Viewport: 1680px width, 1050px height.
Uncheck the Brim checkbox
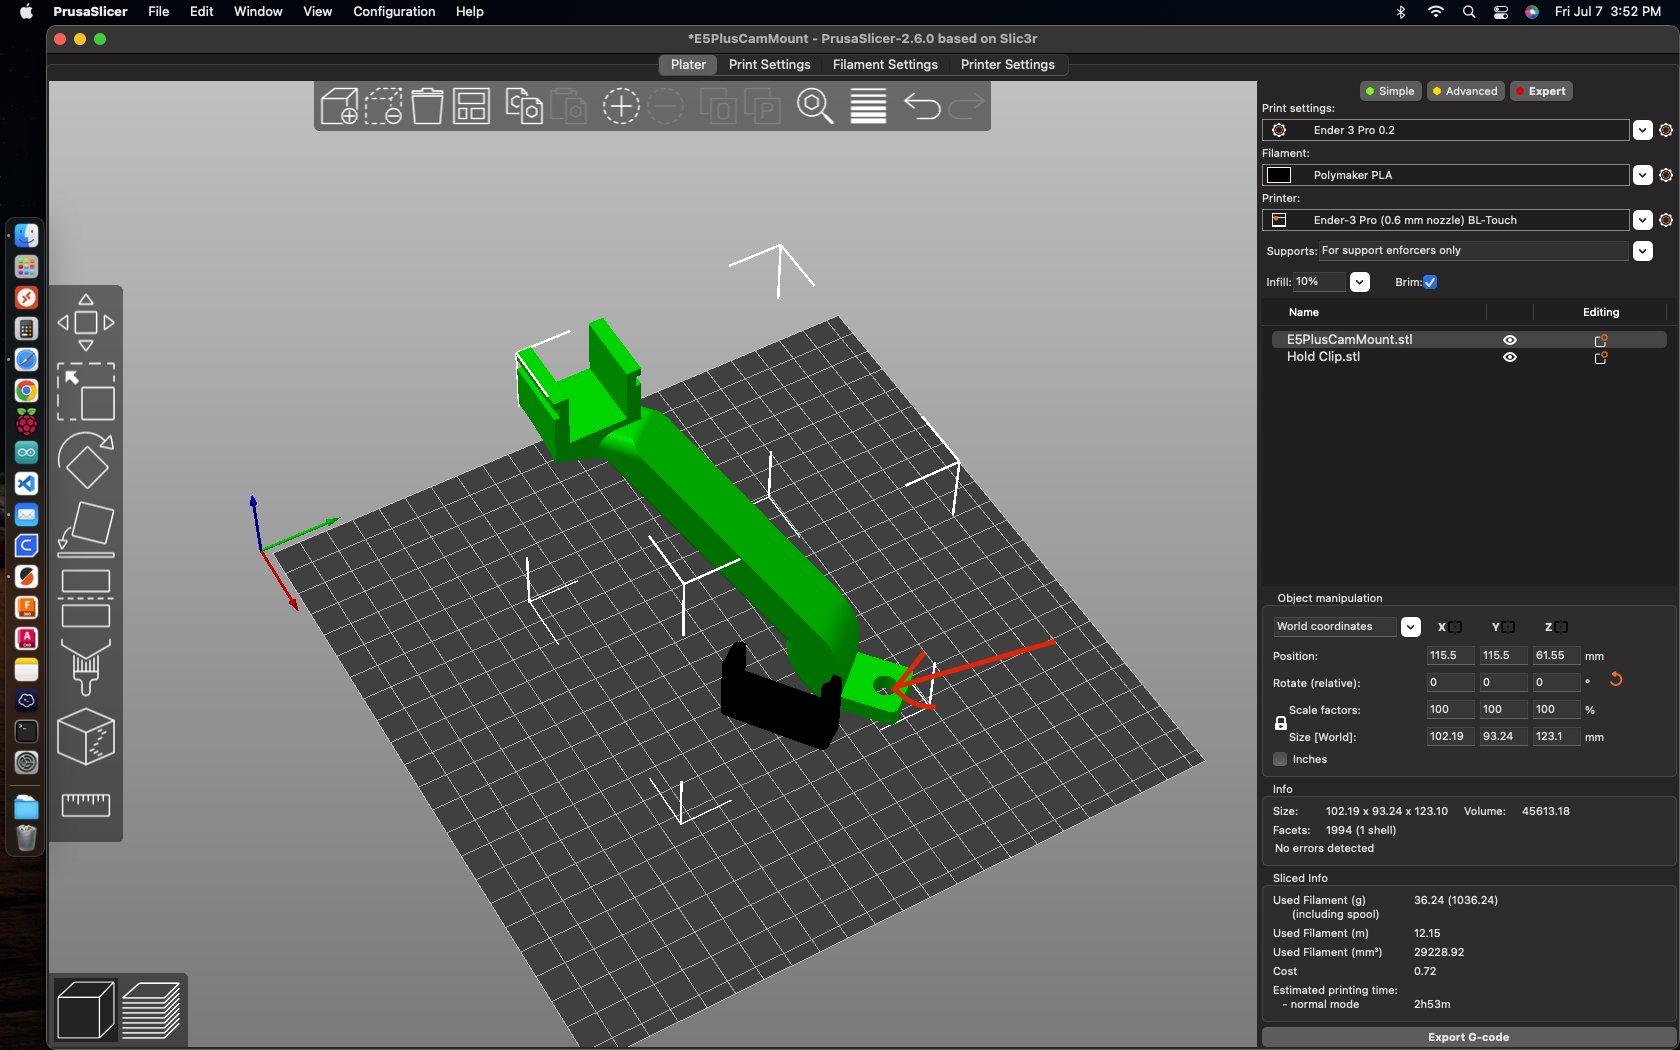point(1431,282)
